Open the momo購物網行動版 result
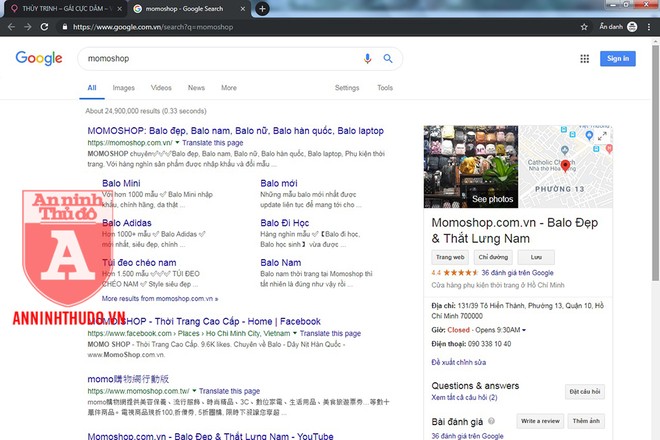 128,379
